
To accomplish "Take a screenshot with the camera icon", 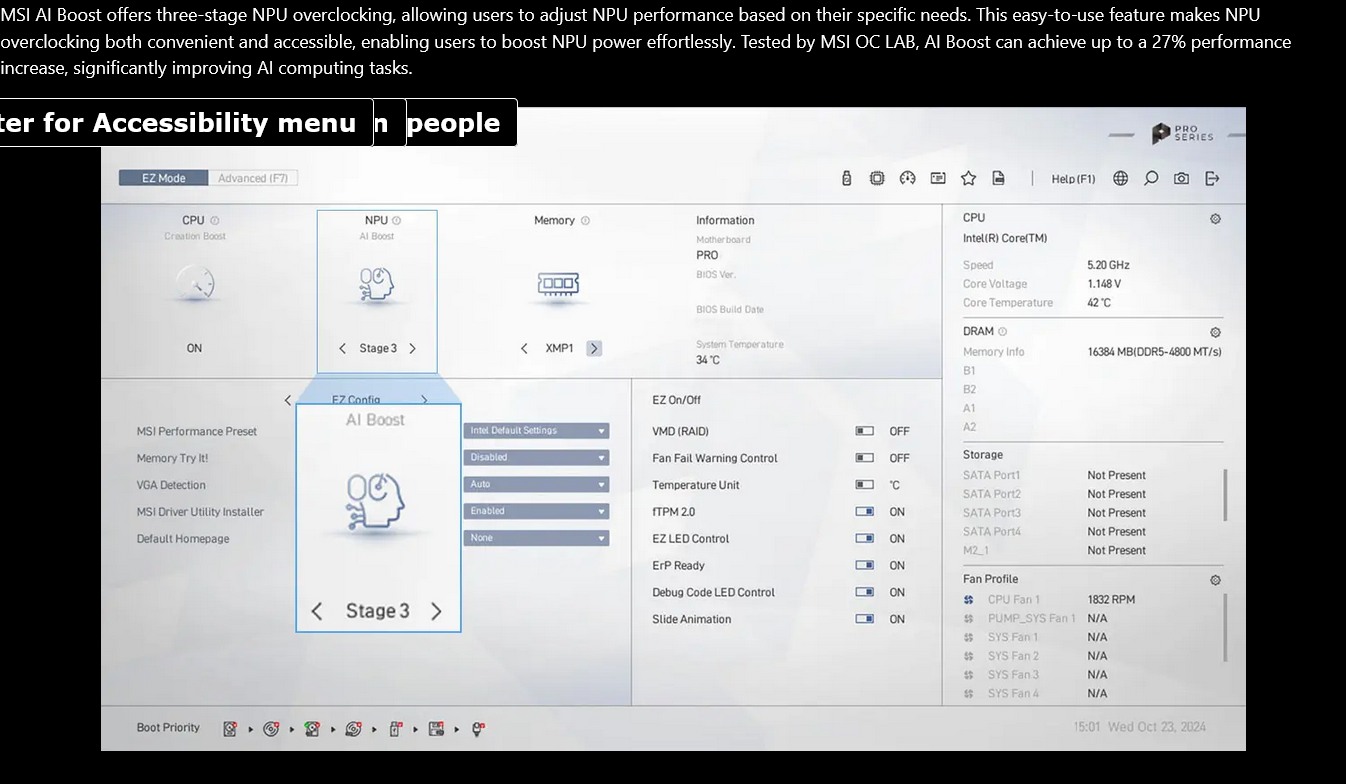I will tap(1181, 178).
